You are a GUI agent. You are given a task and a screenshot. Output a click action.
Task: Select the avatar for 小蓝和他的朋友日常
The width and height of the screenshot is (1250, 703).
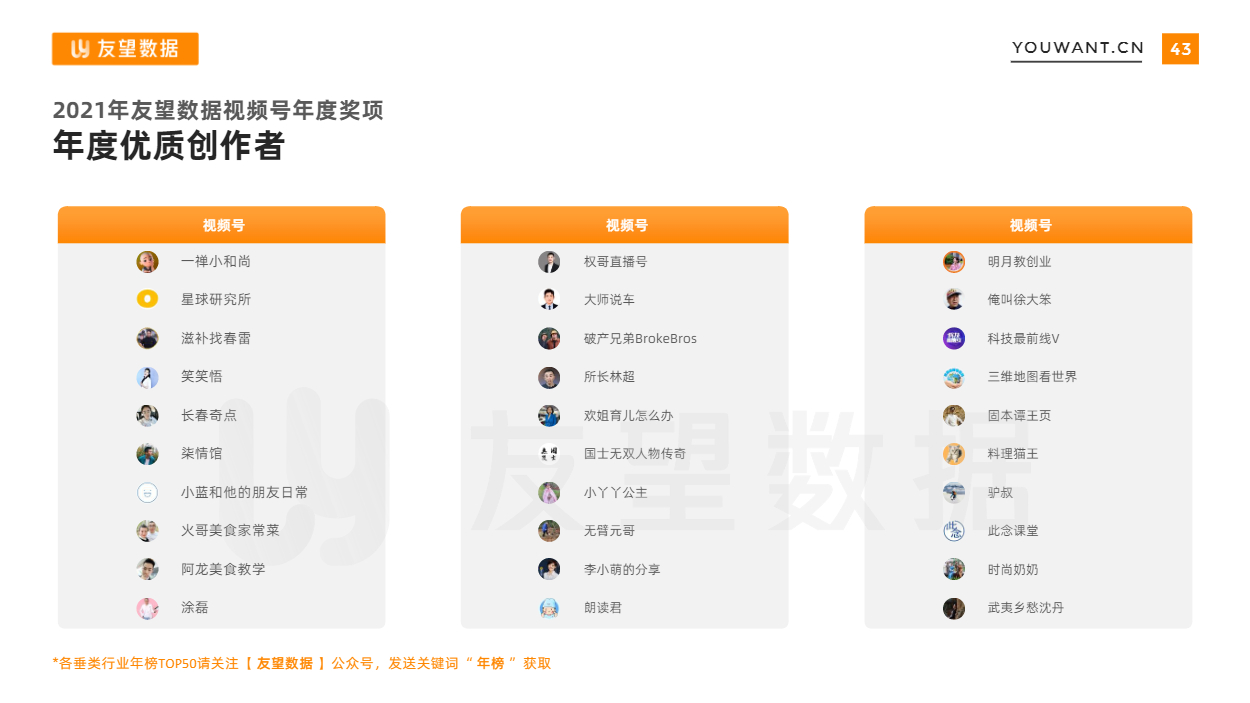coord(147,492)
